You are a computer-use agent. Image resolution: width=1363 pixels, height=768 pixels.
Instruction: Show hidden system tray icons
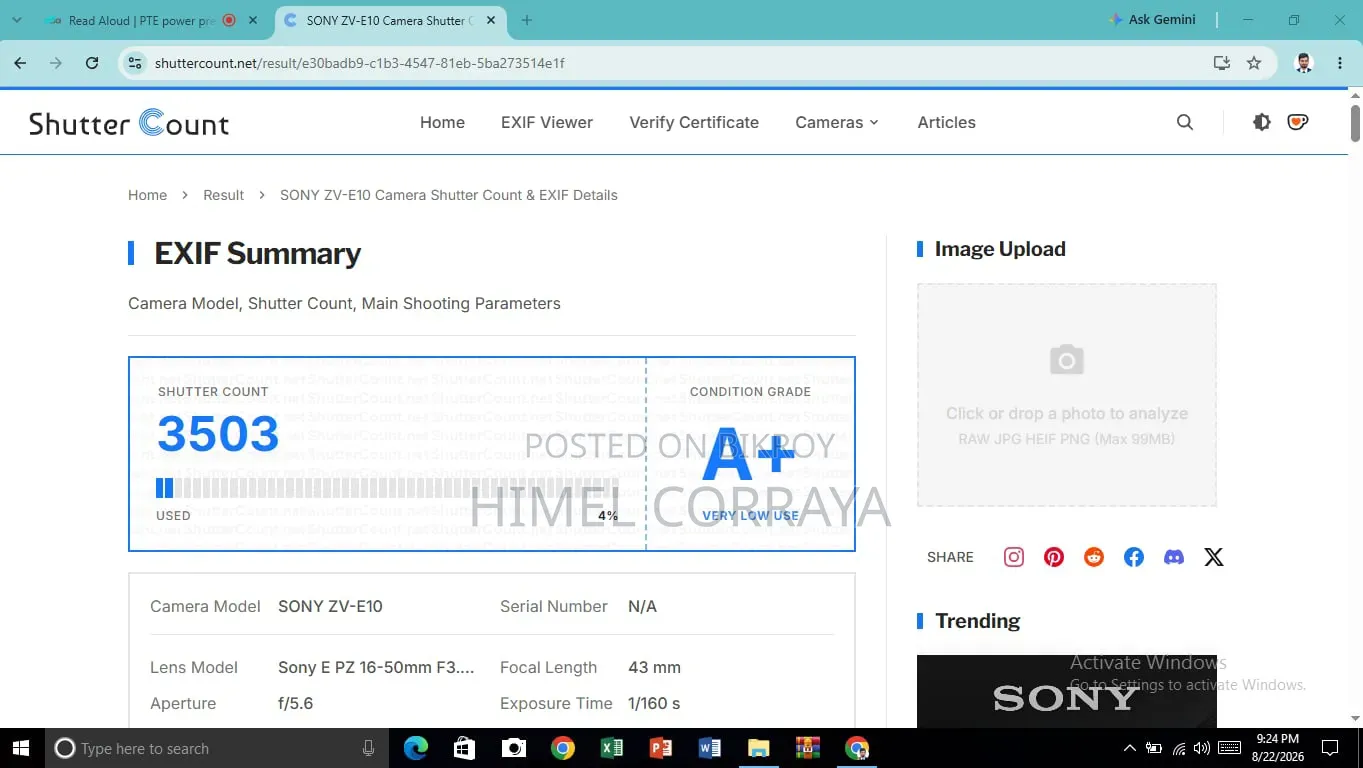pos(1130,748)
